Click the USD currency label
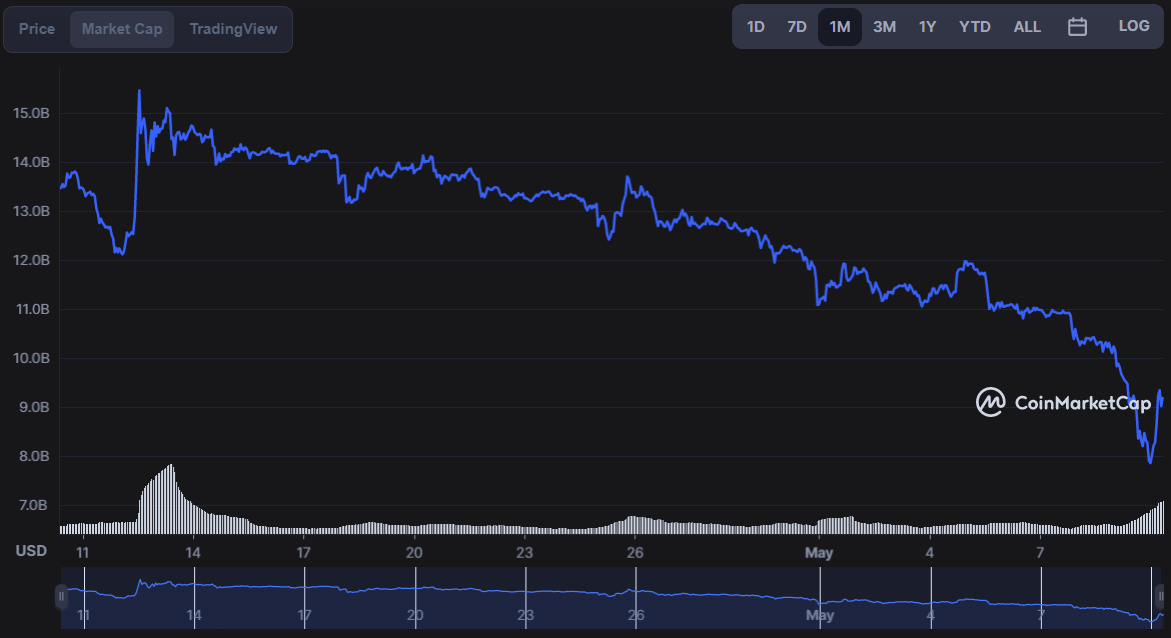This screenshot has width=1171, height=638. (x=31, y=551)
